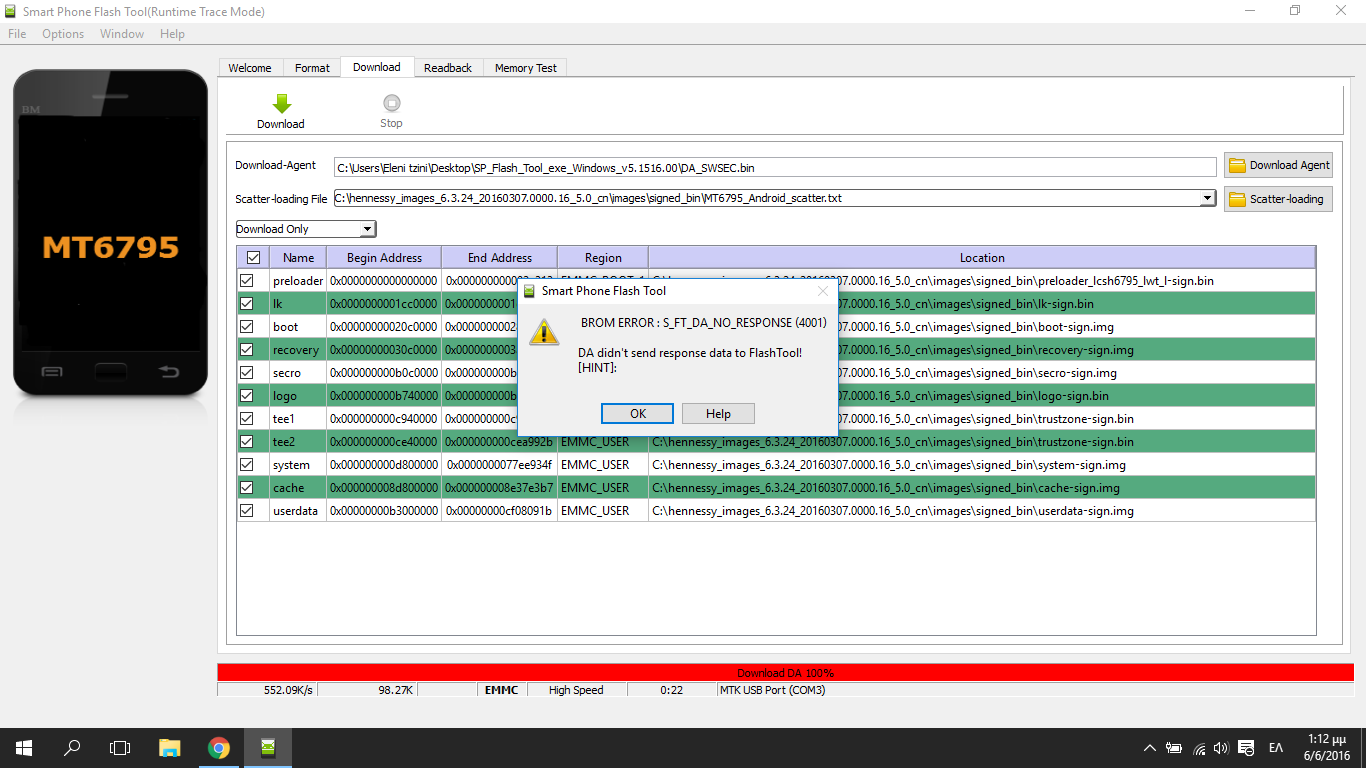The width and height of the screenshot is (1366, 768).
Task: Click the Stop icon in toolbar
Action: coord(391,103)
